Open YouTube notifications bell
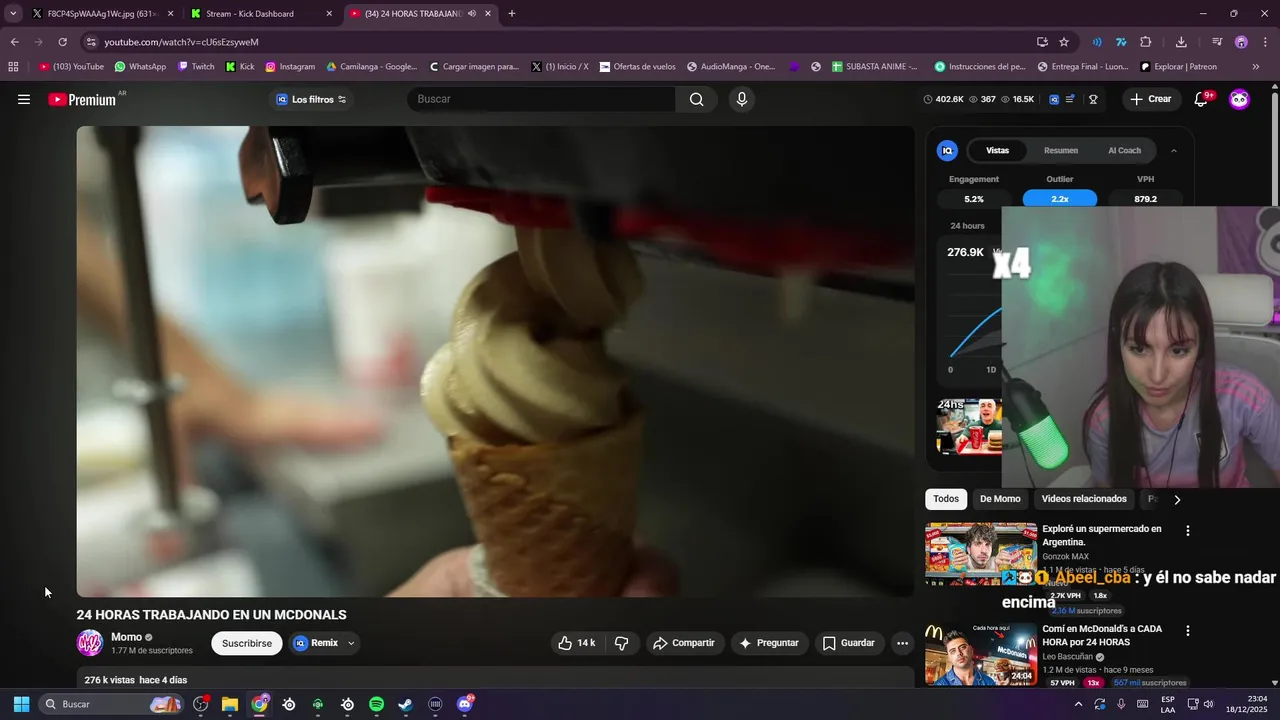 click(x=1202, y=99)
